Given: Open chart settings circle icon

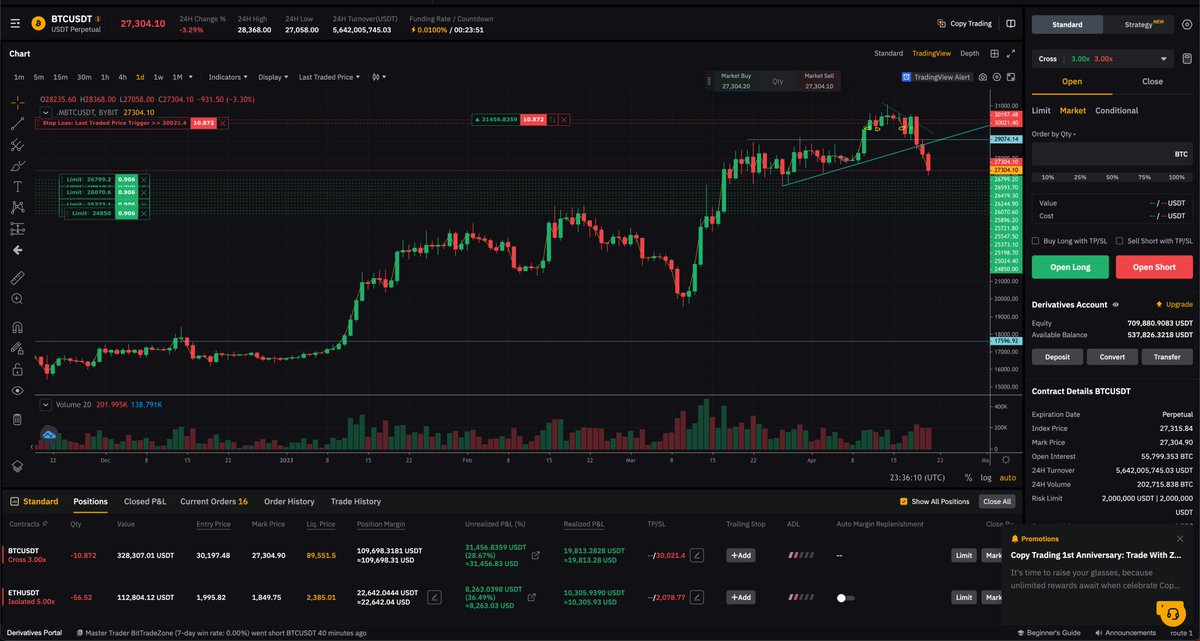Looking at the screenshot, I should point(997,77).
